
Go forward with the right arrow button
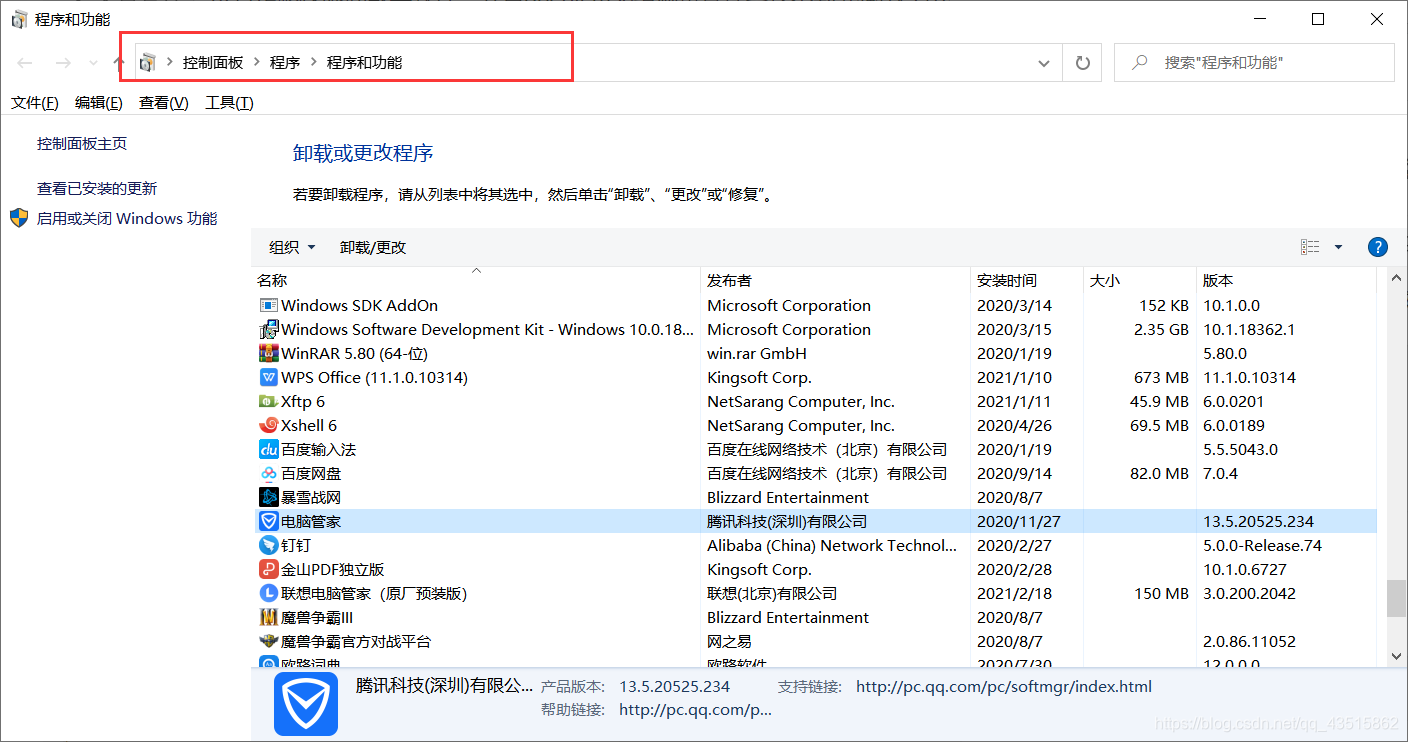point(62,63)
